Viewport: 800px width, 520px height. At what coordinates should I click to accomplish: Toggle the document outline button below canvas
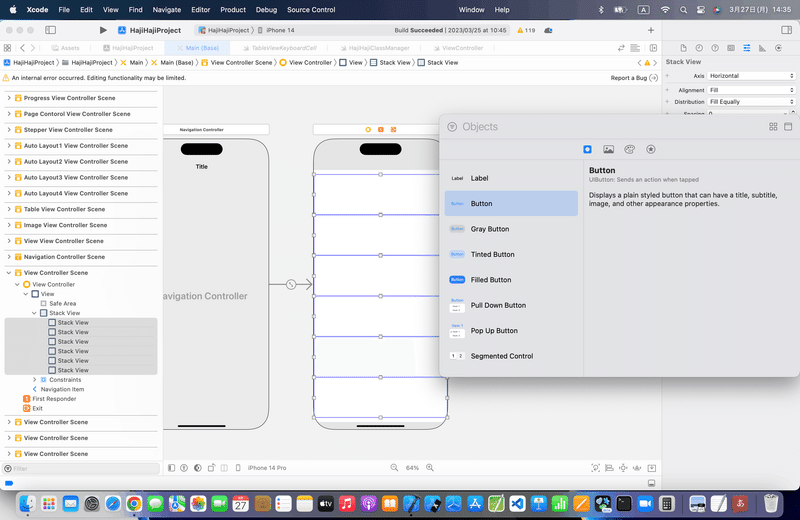pyautogui.click(x=171, y=467)
